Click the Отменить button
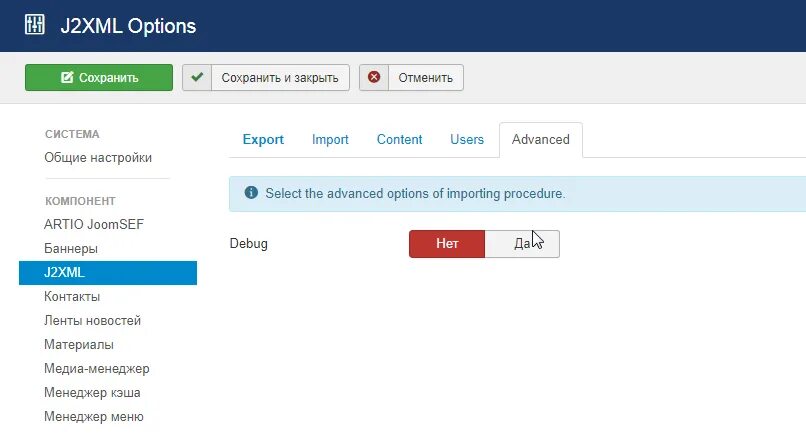 (x=411, y=78)
